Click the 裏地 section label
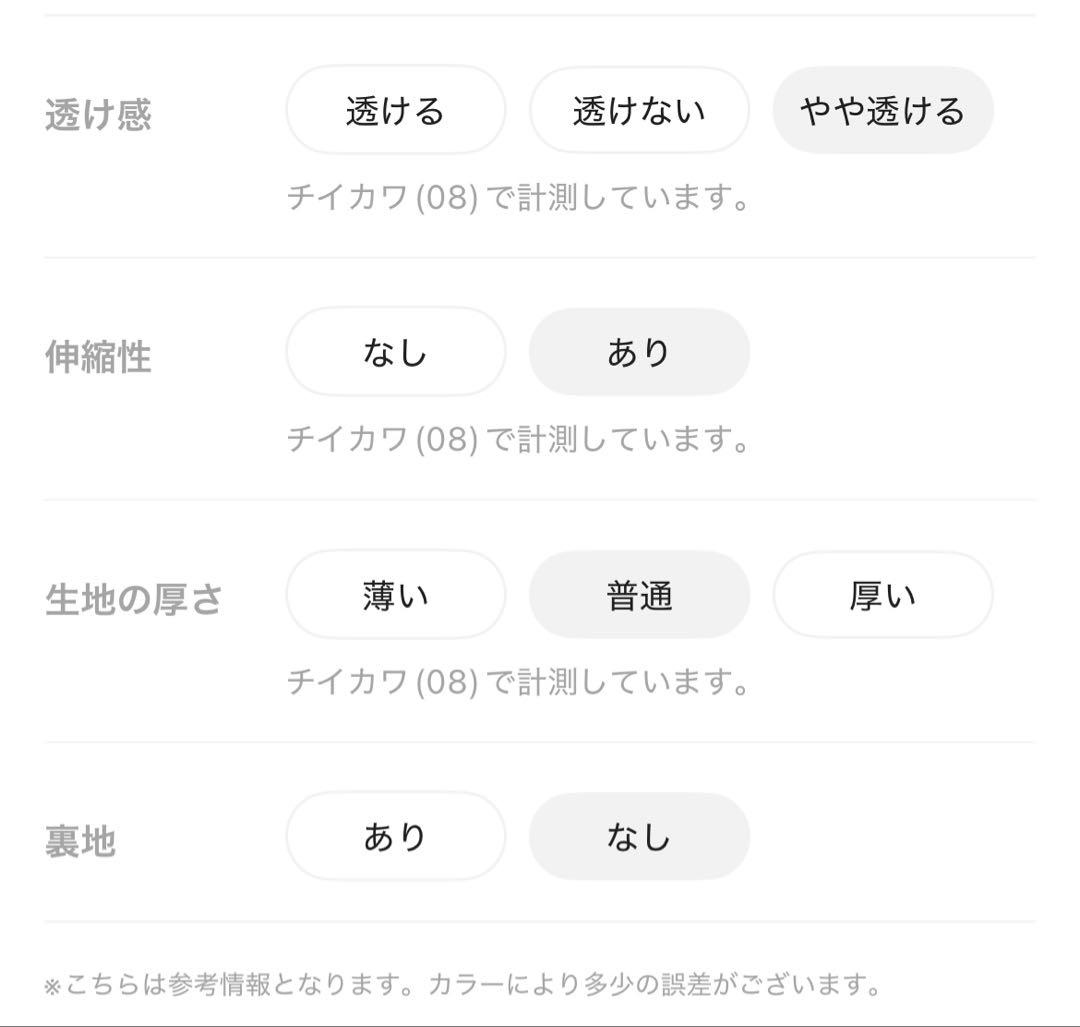1080x1027 pixels. point(81,840)
